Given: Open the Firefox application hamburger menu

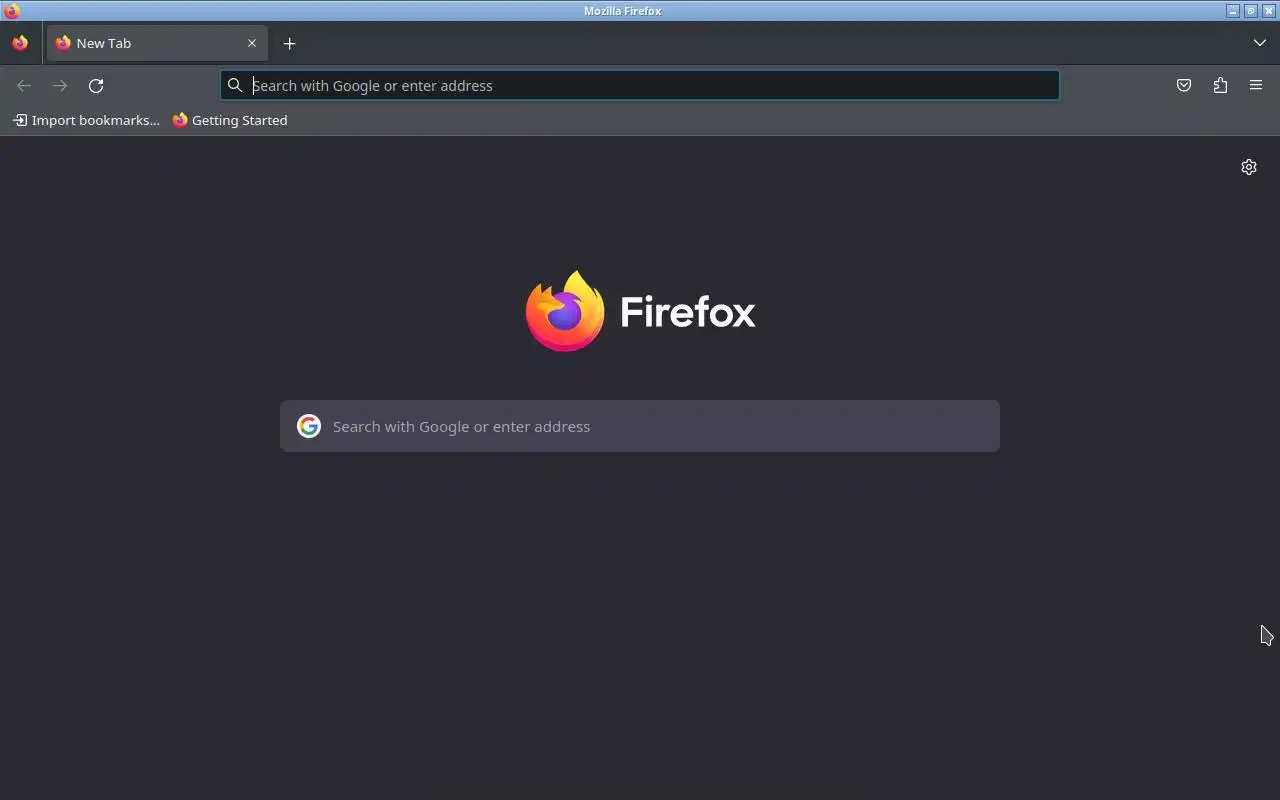Looking at the screenshot, I should [1256, 86].
